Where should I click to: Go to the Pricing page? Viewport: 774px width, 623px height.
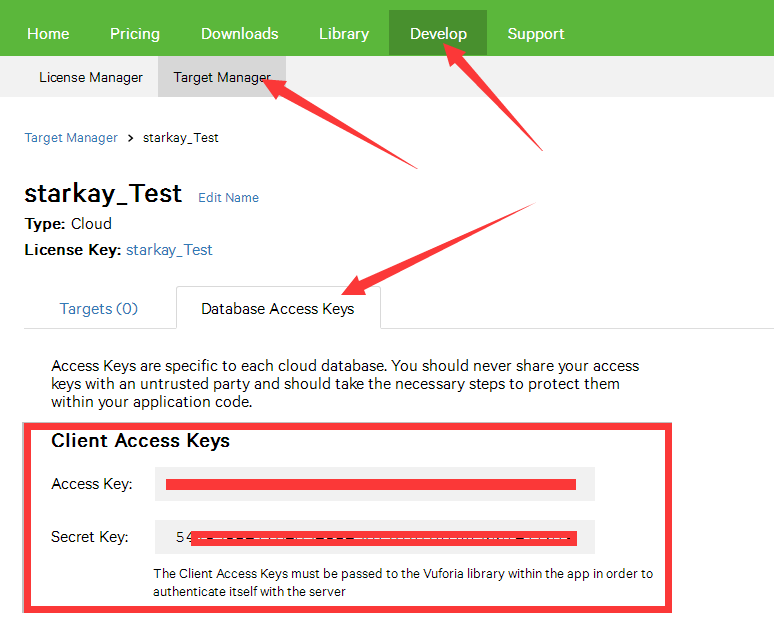pyautogui.click(x=135, y=34)
